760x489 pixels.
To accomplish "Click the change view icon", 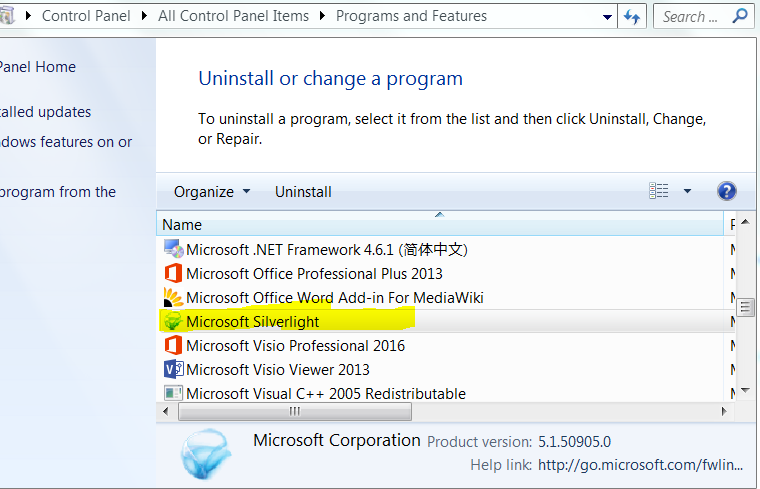I will tap(659, 191).
